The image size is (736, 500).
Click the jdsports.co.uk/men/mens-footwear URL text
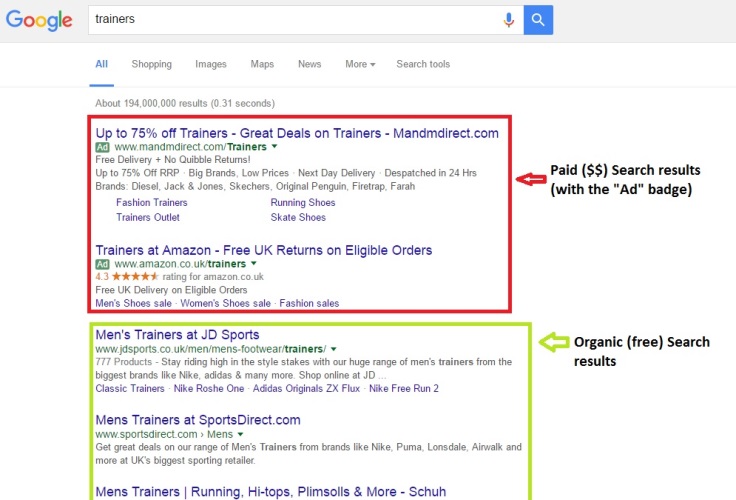click(210, 349)
